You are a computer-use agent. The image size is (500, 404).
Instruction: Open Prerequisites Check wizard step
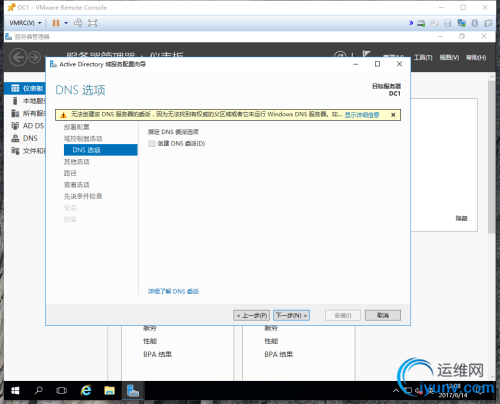click(x=83, y=196)
